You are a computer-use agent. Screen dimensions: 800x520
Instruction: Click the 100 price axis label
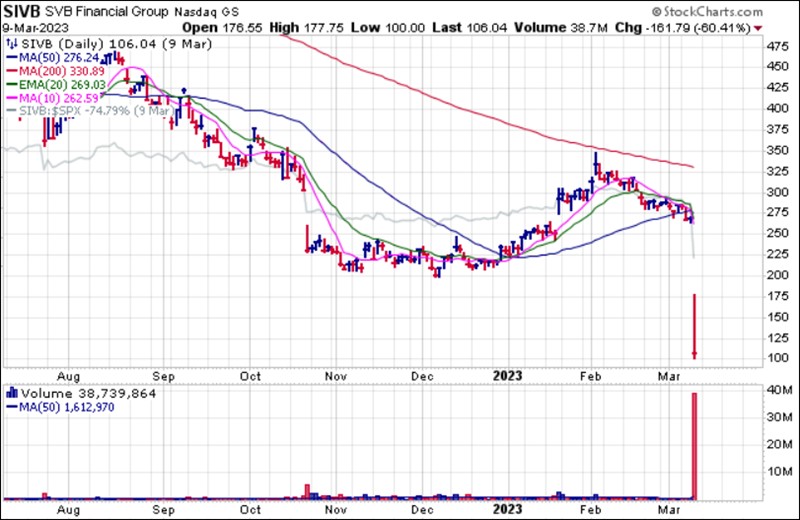778,358
